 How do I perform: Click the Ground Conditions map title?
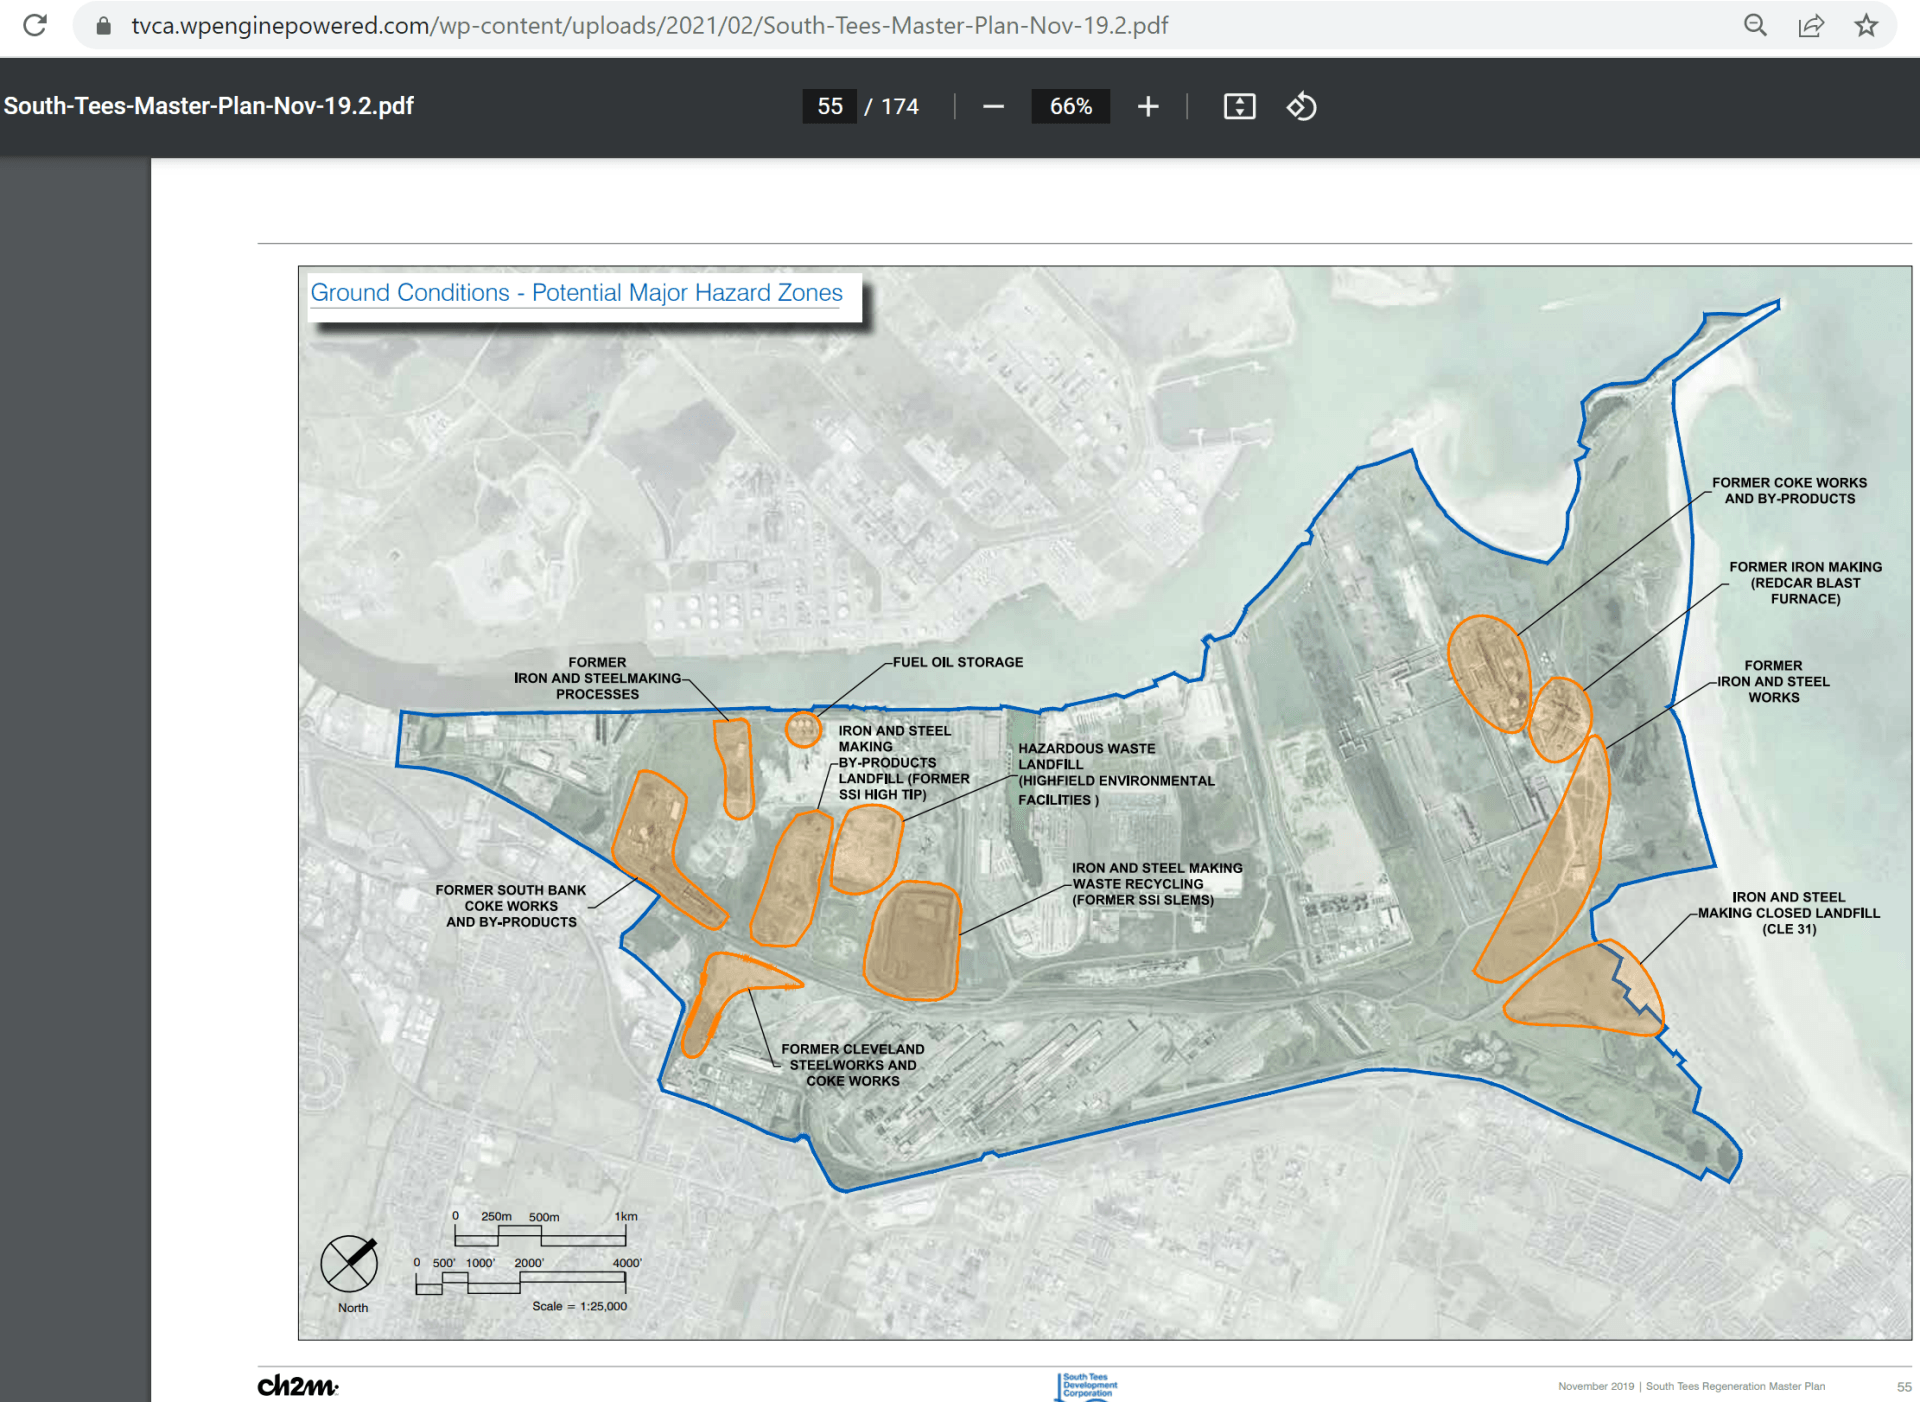576,293
